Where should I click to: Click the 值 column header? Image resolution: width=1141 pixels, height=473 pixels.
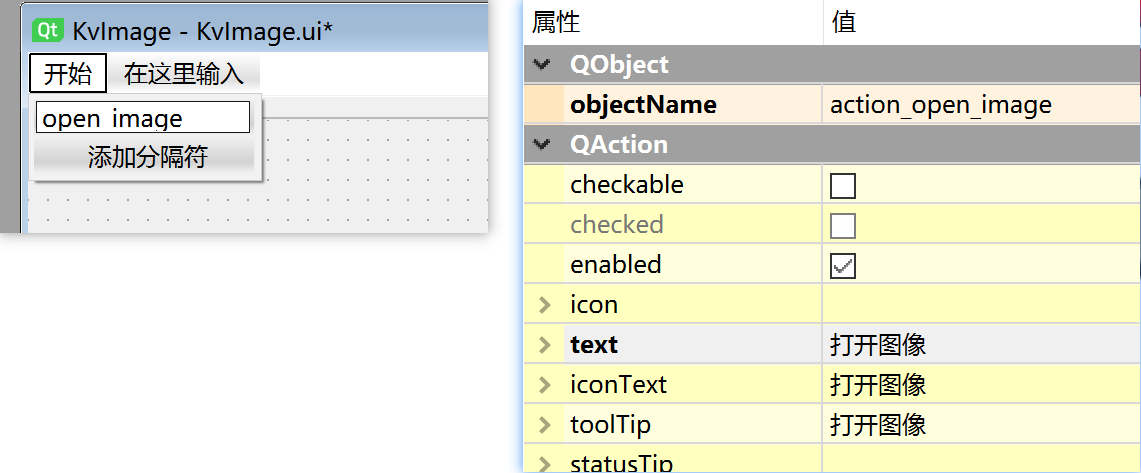(x=844, y=22)
